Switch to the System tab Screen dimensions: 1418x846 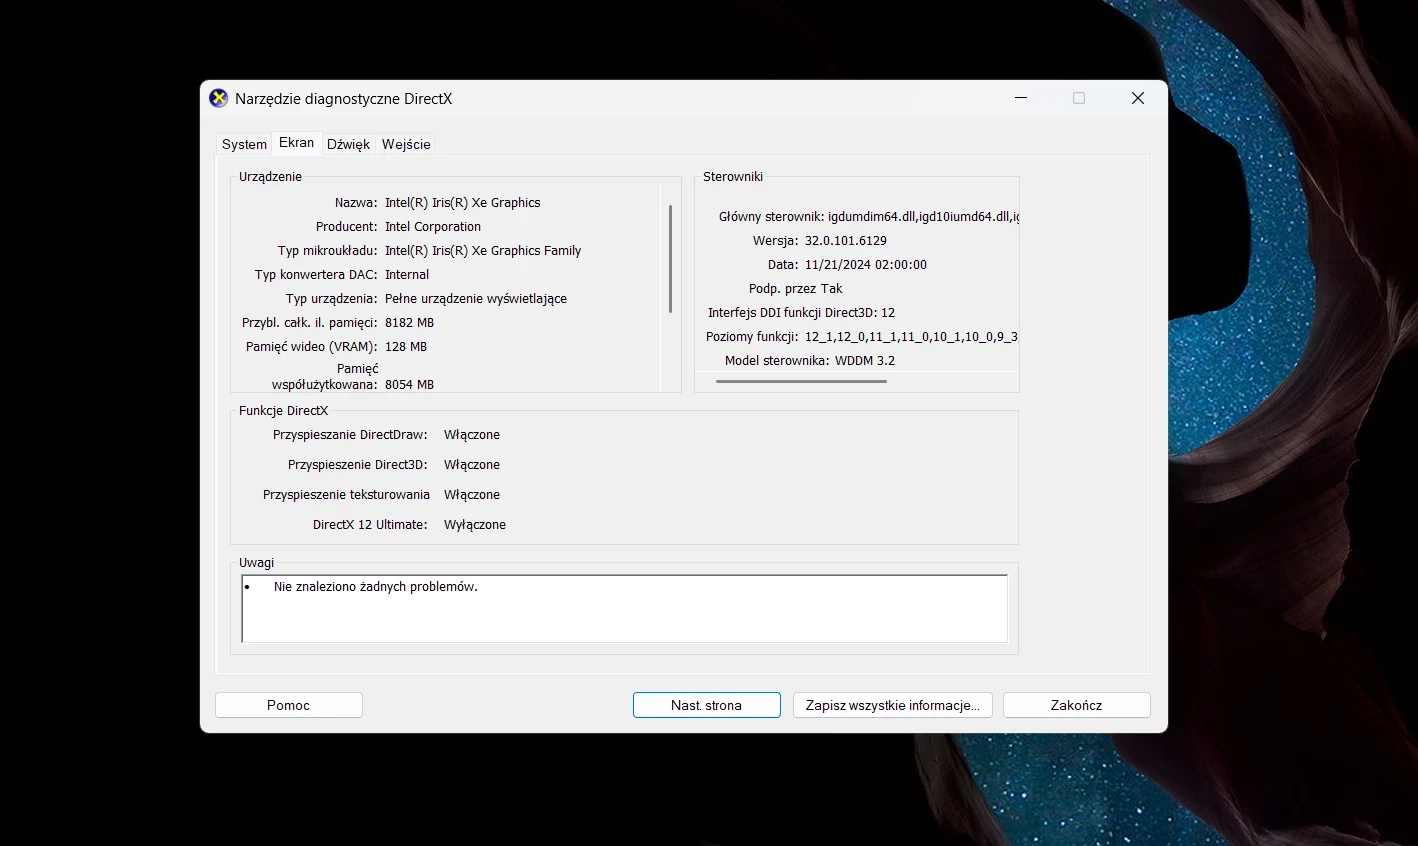[244, 144]
